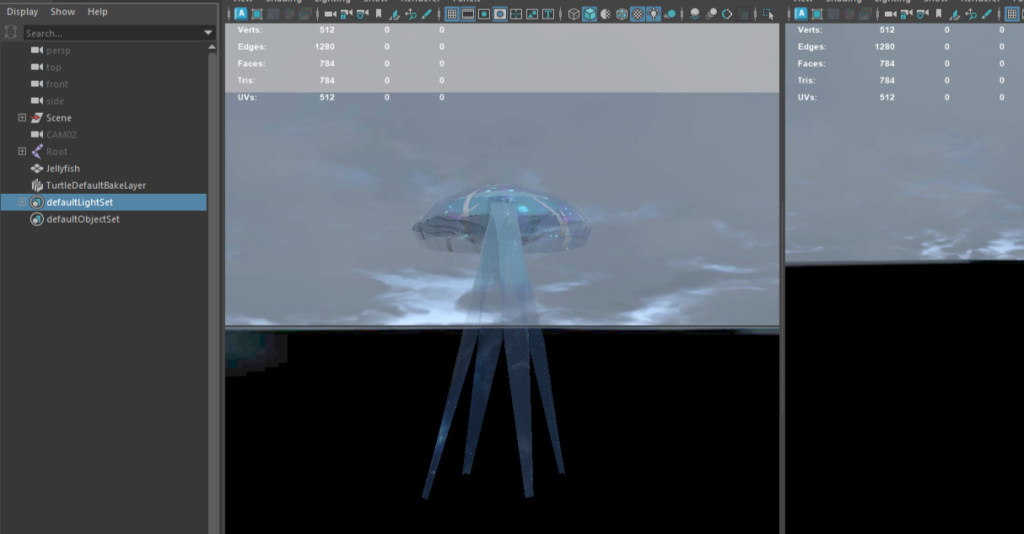Select defaultObjectSet in Outliner
The height and width of the screenshot is (534, 1024).
pos(83,219)
